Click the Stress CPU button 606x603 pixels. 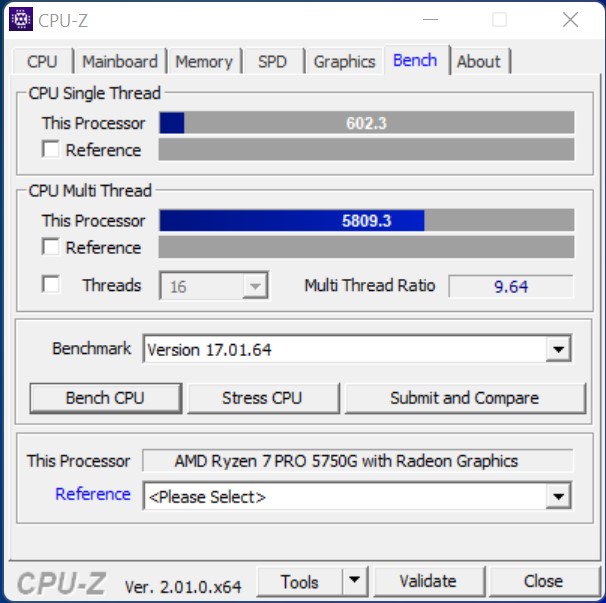coord(262,398)
